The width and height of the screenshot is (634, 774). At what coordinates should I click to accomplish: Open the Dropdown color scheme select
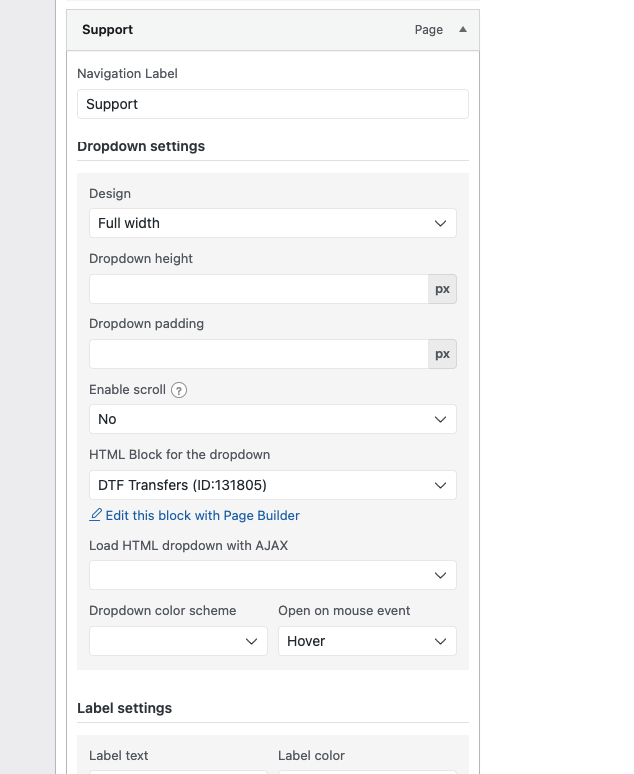pos(178,641)
